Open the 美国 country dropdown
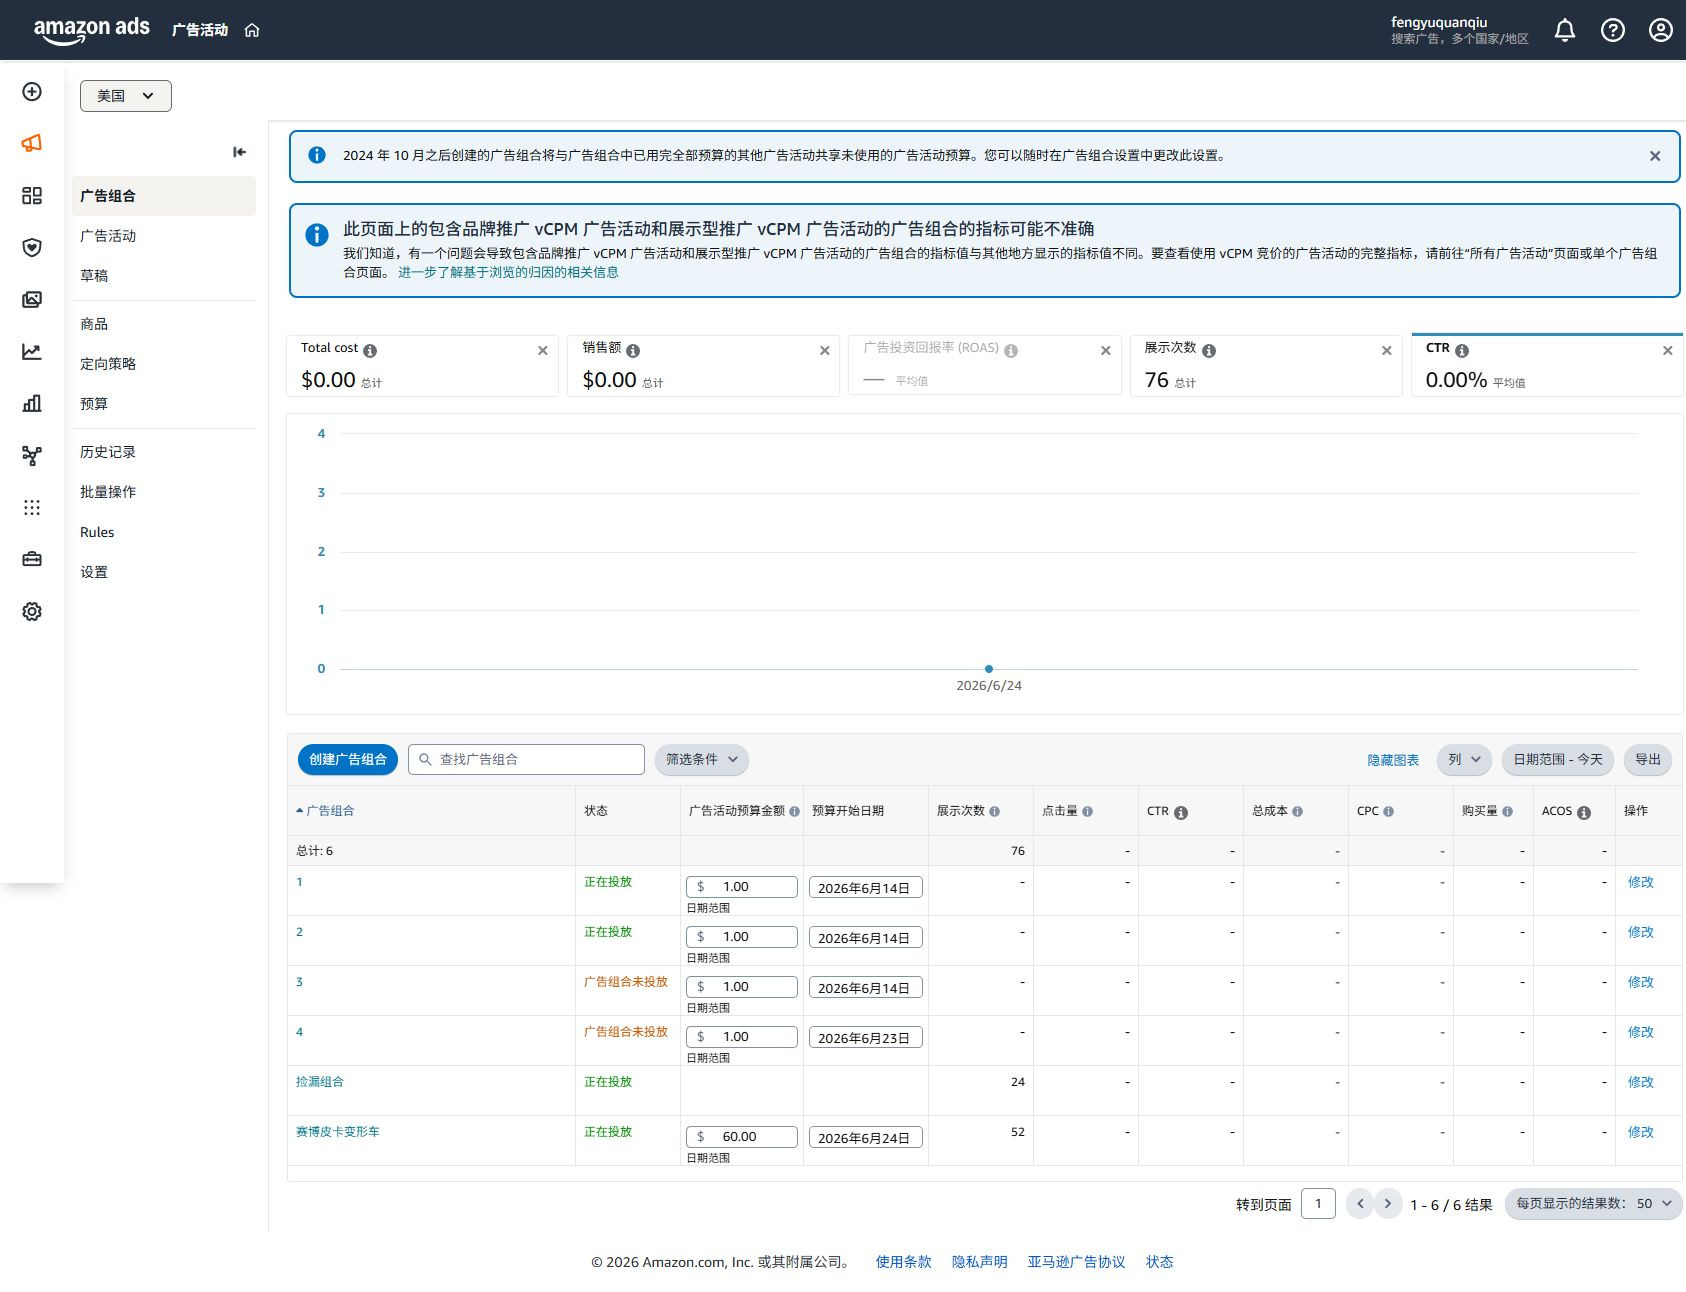The image size is (1686, 1292). click(x=126, y=96)
